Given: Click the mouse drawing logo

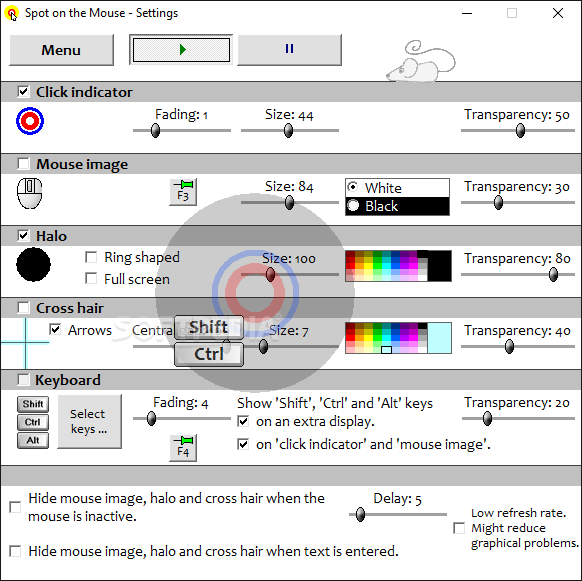Looking at the screenshot, I should [x=421, y=62].
